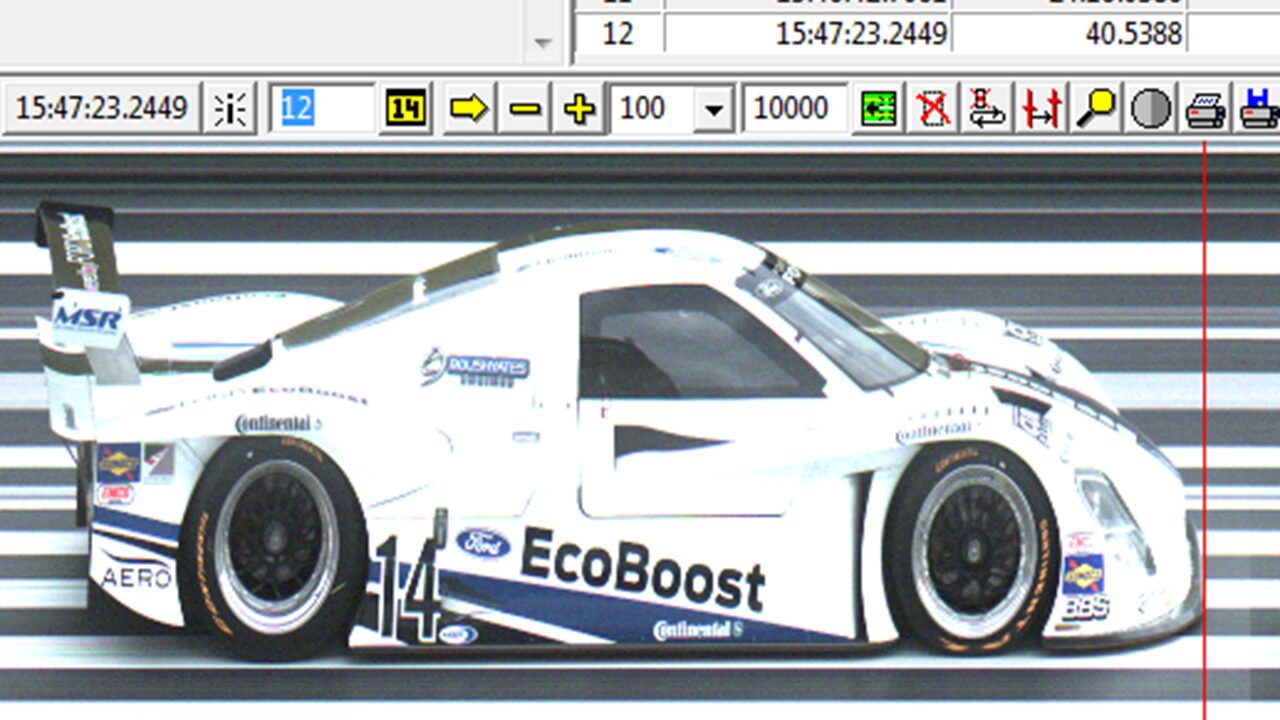Toggle the gray contrast circle icon
Screen dimensions: 1280x720
coord(1150,108)
